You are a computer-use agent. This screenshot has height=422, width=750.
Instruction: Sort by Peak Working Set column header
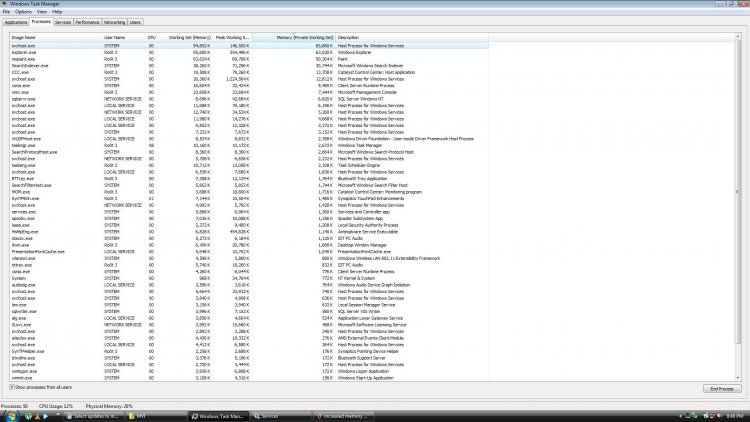click(232, 37)
